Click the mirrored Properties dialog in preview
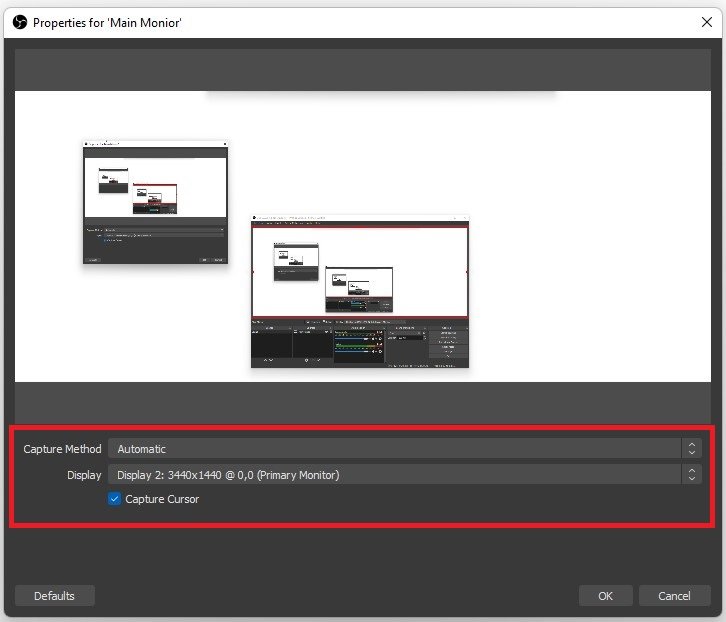The image size is (726, 622). pyautogui.click(x=154, y=202)
